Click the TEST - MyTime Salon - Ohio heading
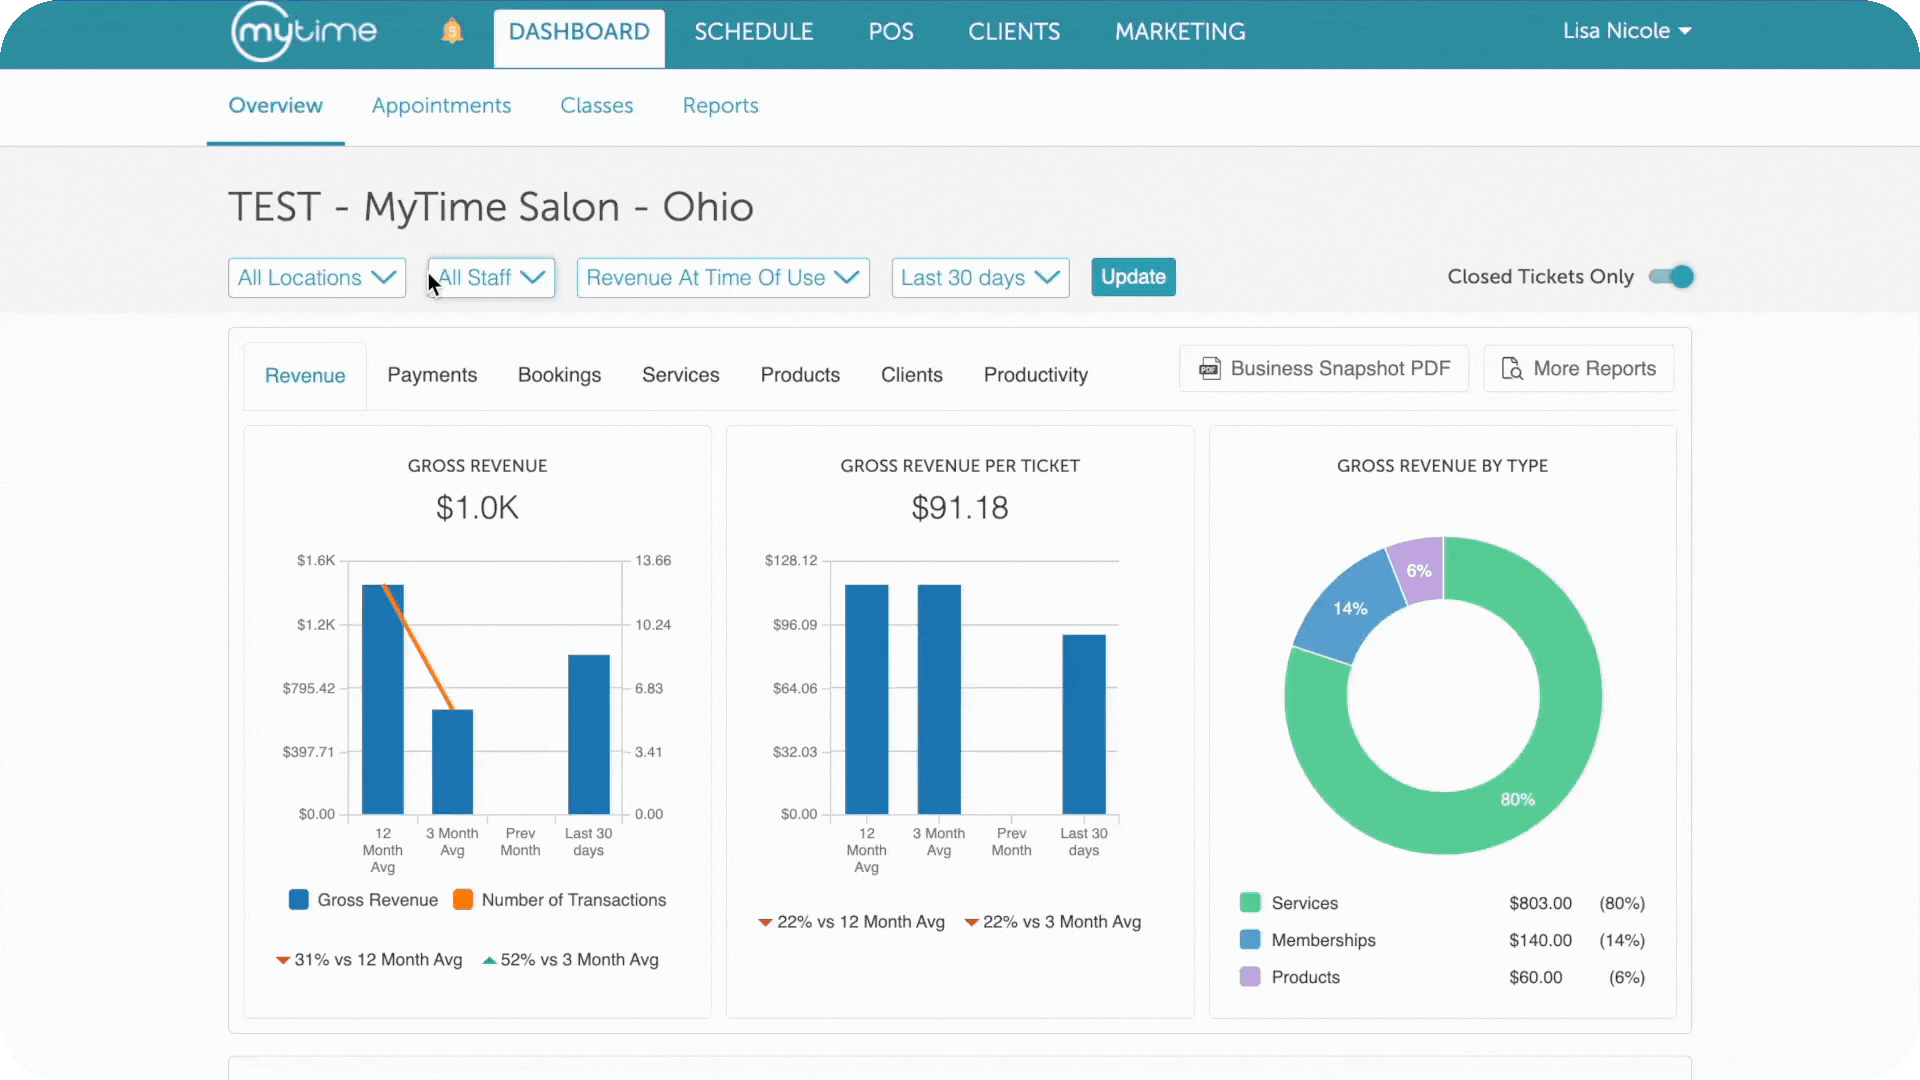 tap(491, 207)
